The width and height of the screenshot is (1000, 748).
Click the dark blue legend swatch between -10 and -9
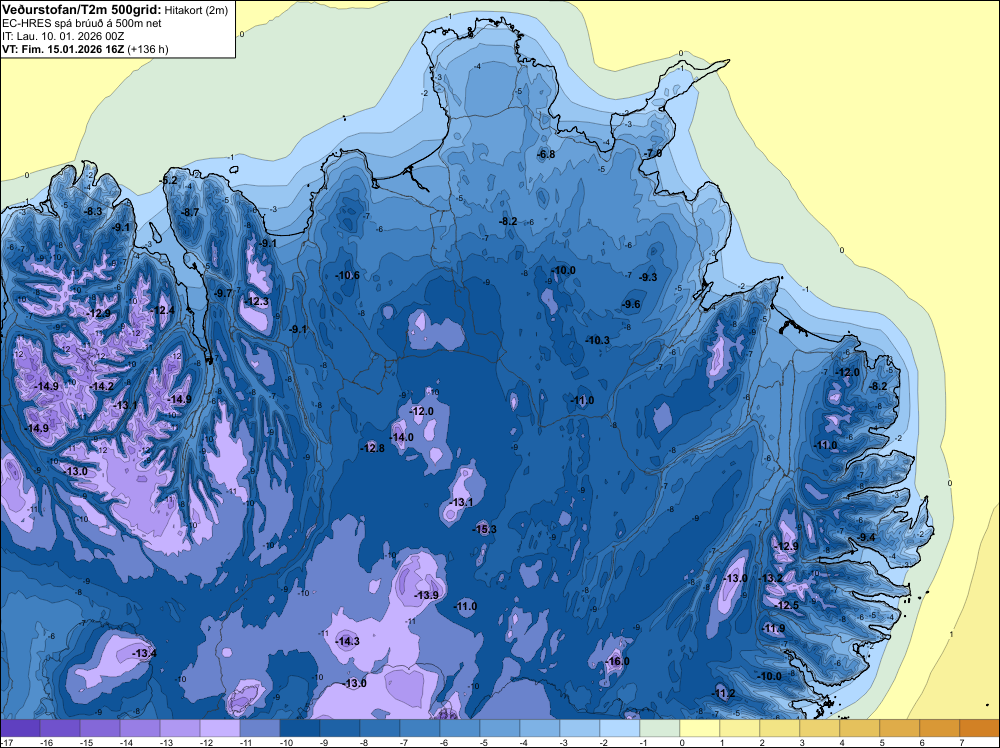point(300,728)
